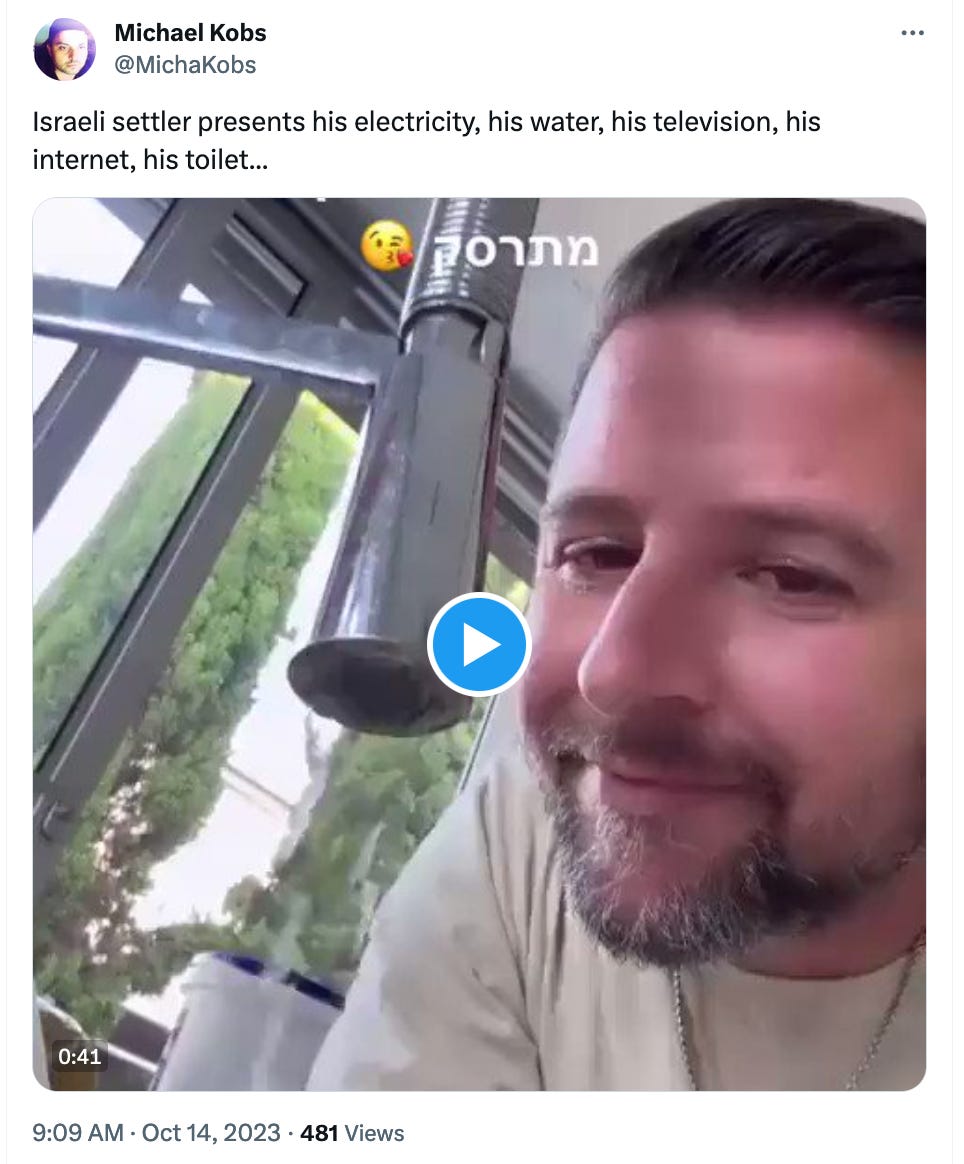The width and height of the screenshot is (964, 1164).
Task: Click the 0:41 video duration badge
Action: tap(79, 1056)
